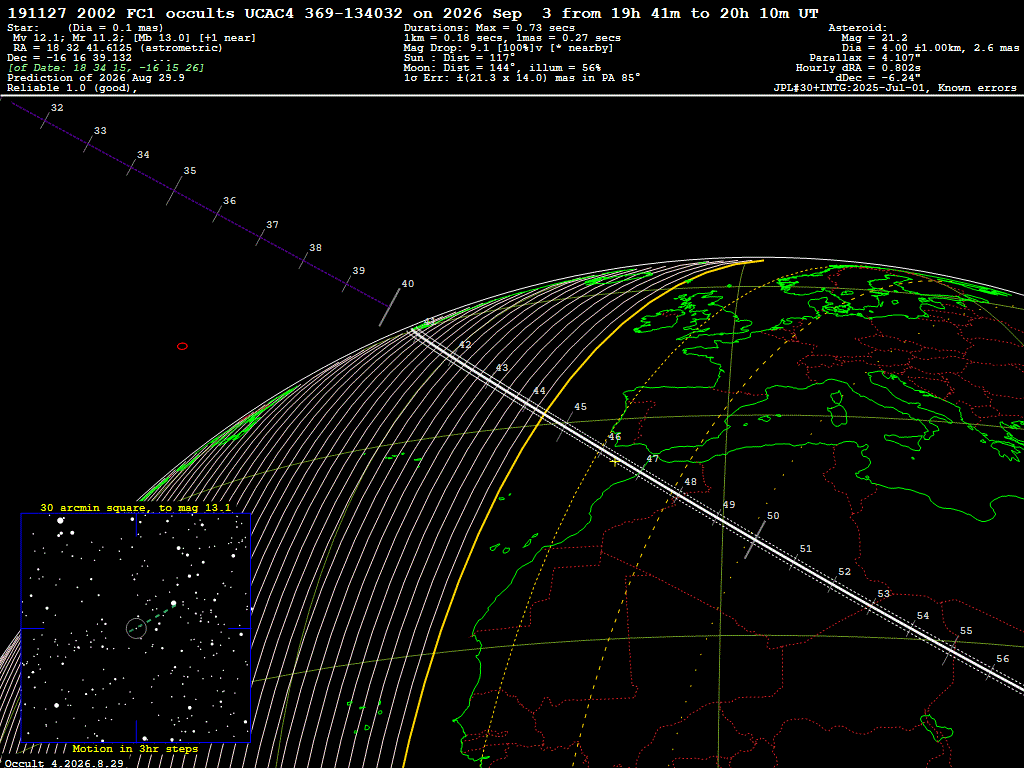Click the event title '191127 2002 FC1 occults'
The width and height of the screenshot is (1024, 768).
(x=121, y=13)
